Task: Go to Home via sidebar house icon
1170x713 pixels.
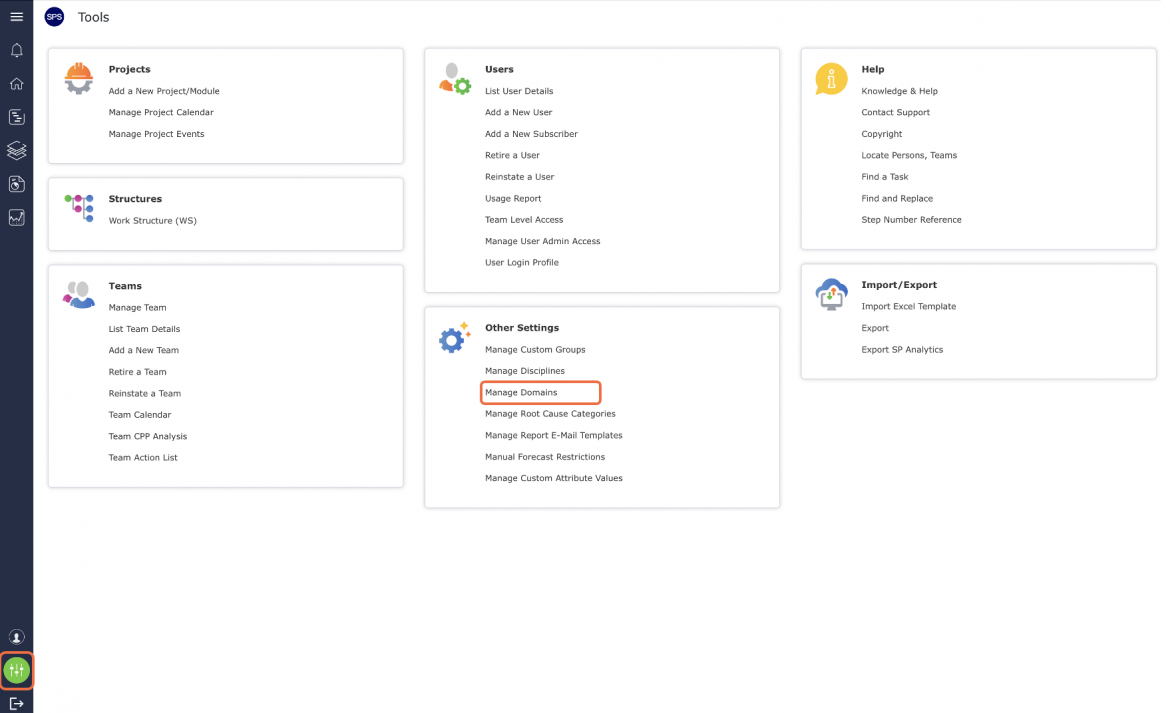Action: (16, 84)
